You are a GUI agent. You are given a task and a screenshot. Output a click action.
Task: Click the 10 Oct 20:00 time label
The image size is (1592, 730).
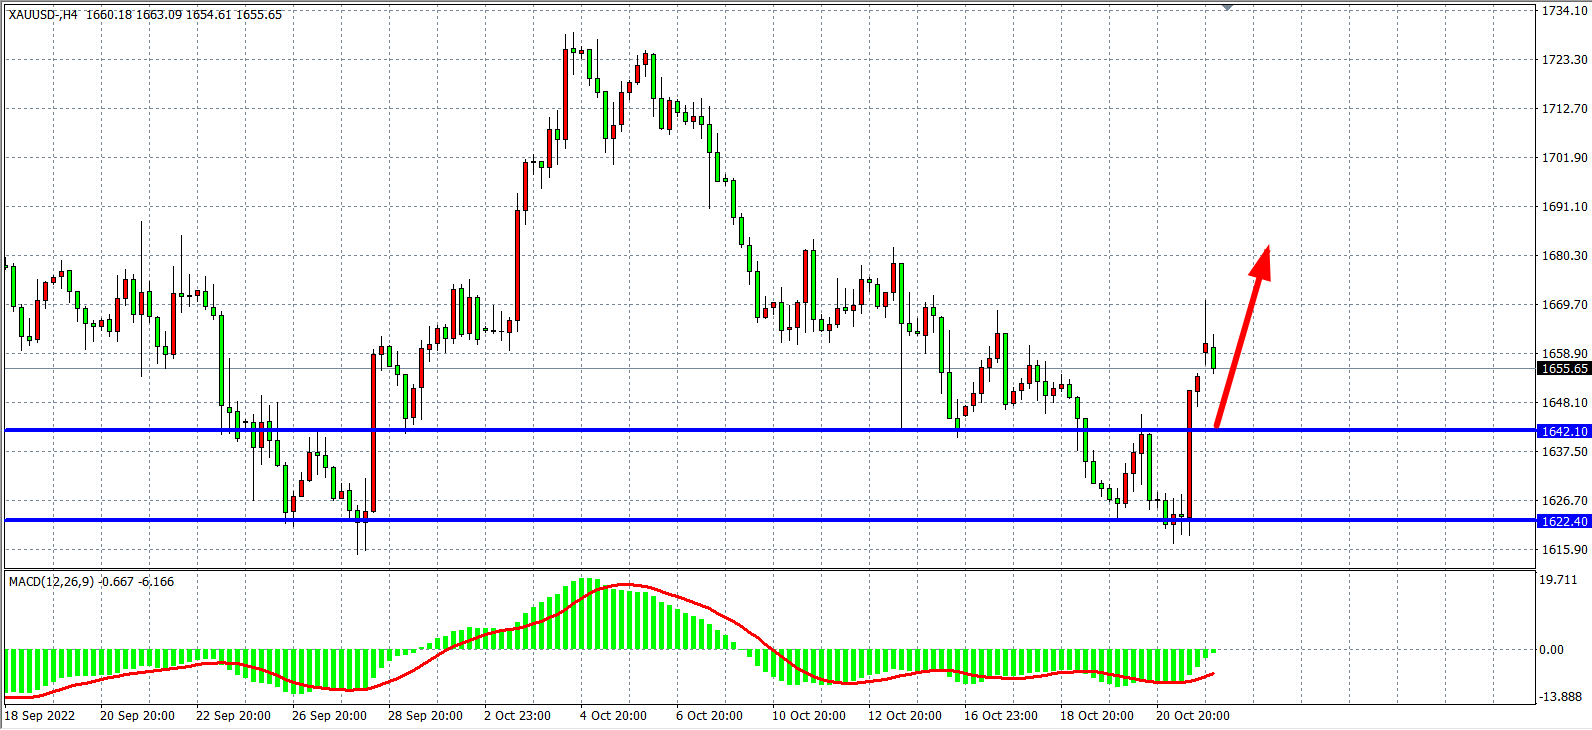point(809,715)
